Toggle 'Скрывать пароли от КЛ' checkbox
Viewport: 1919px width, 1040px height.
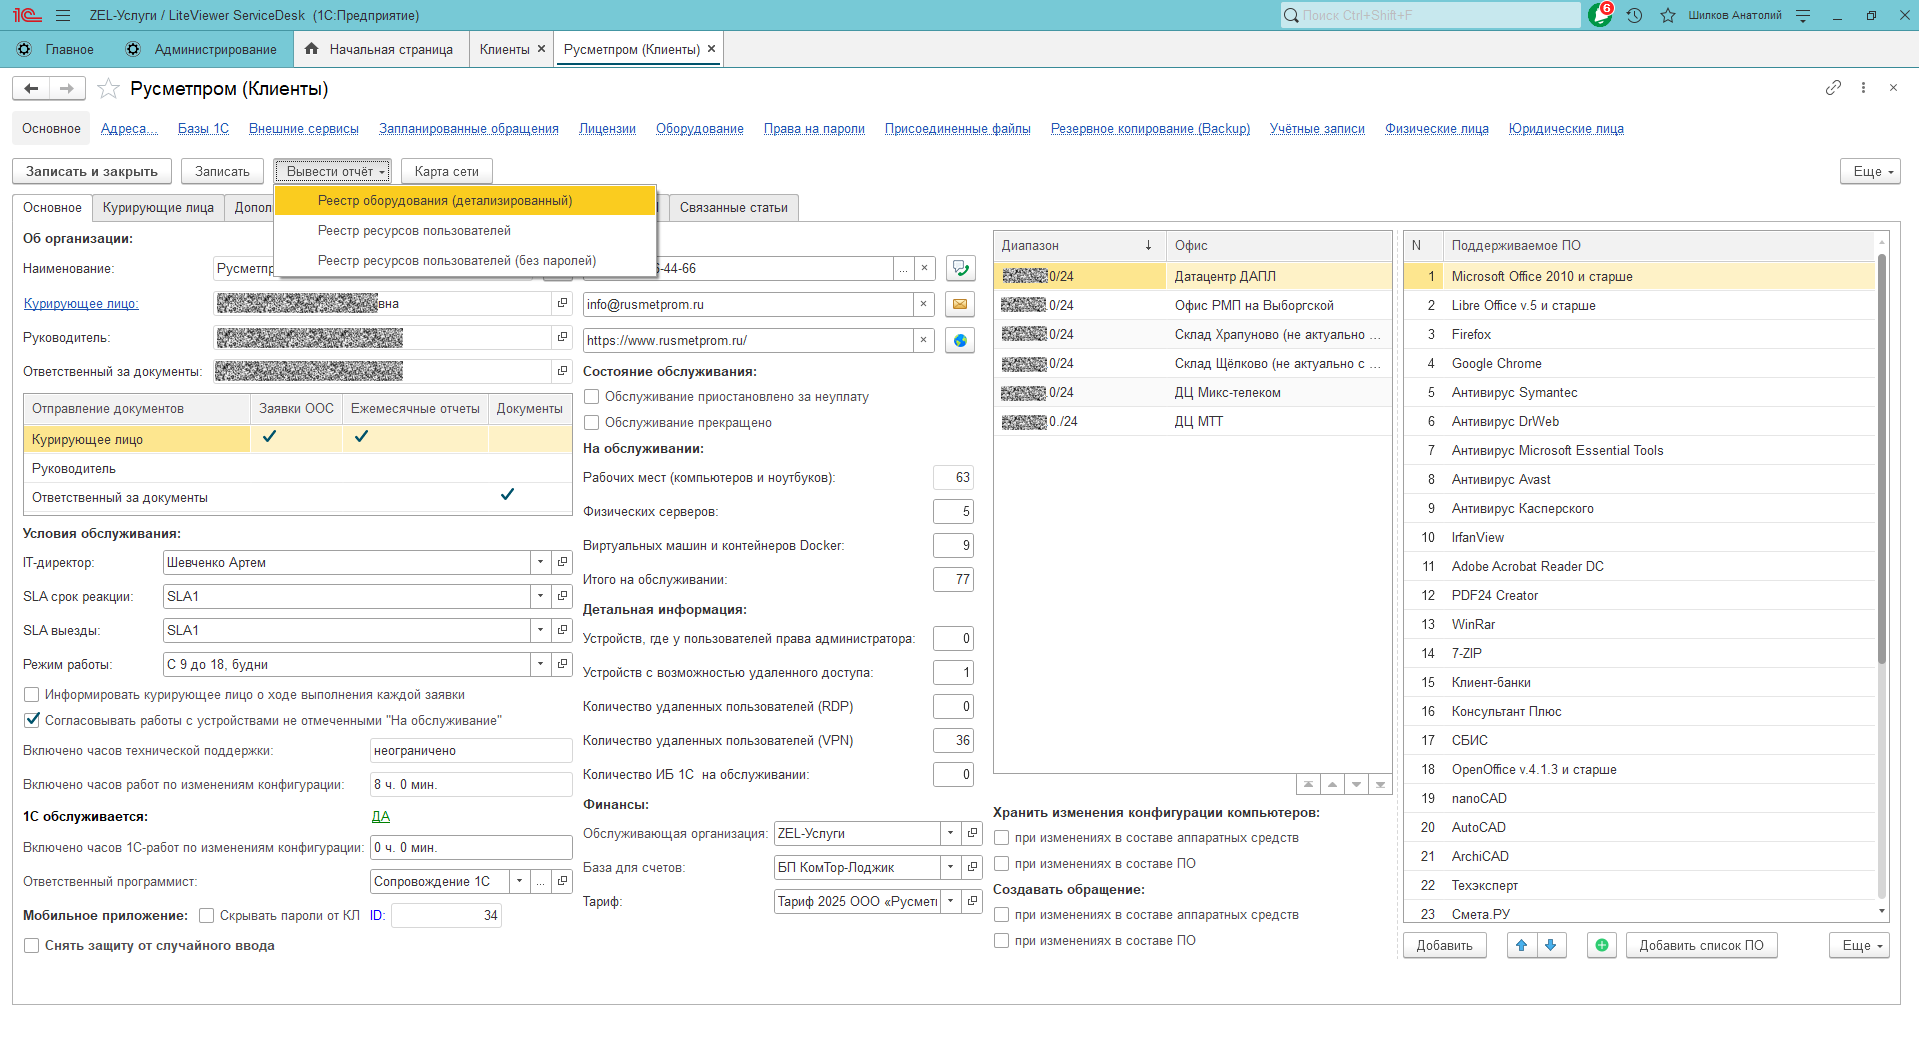(207, 915)
